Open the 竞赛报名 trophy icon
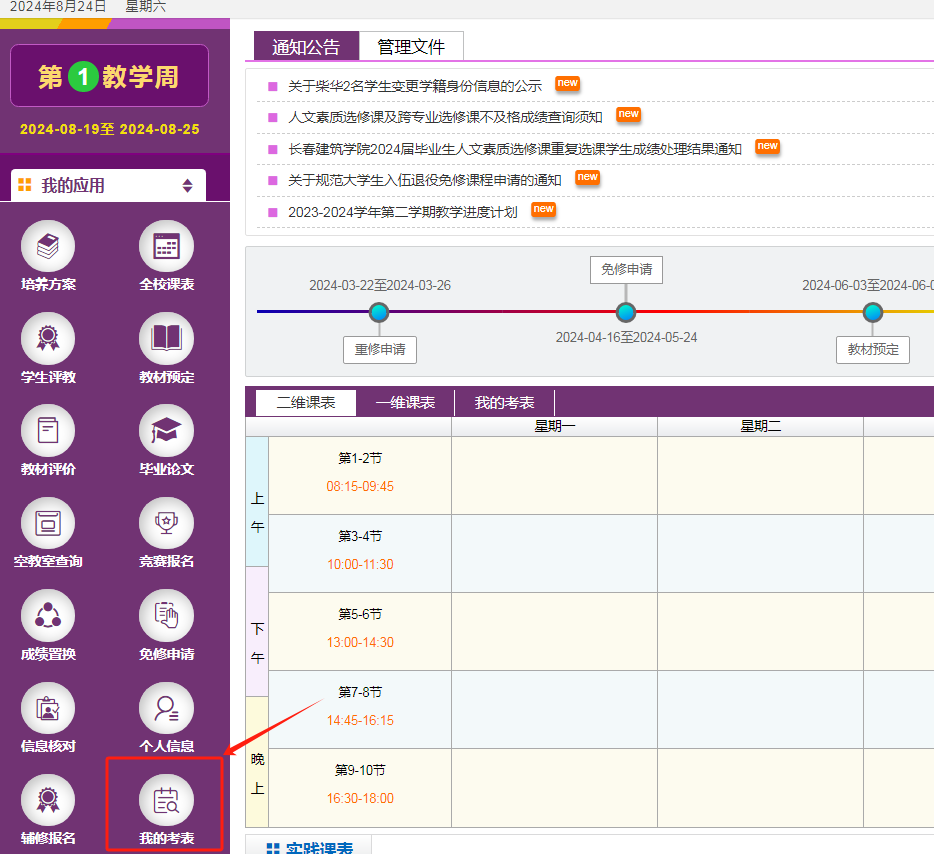The width and height of the screenshot is (934, 854). tap(166, 523)
